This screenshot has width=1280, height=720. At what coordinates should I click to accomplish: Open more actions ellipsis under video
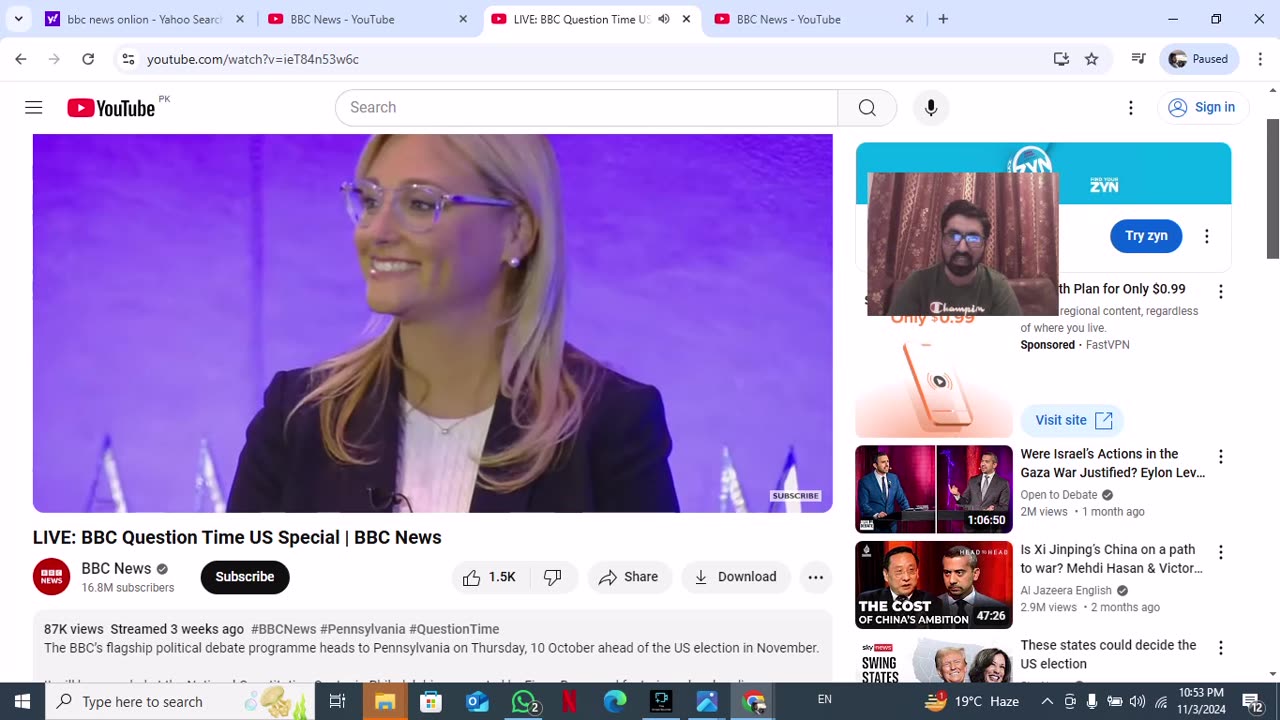click(816, 577)
